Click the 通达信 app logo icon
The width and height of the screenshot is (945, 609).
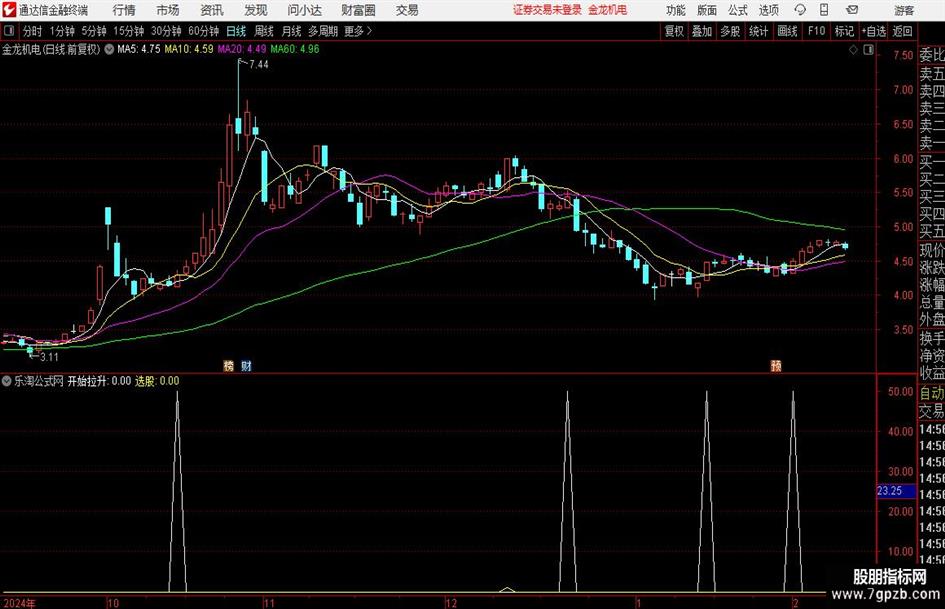(9, 10)
